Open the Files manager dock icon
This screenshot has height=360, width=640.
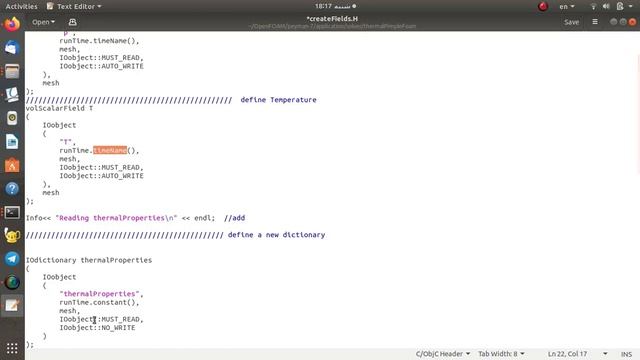12,72
